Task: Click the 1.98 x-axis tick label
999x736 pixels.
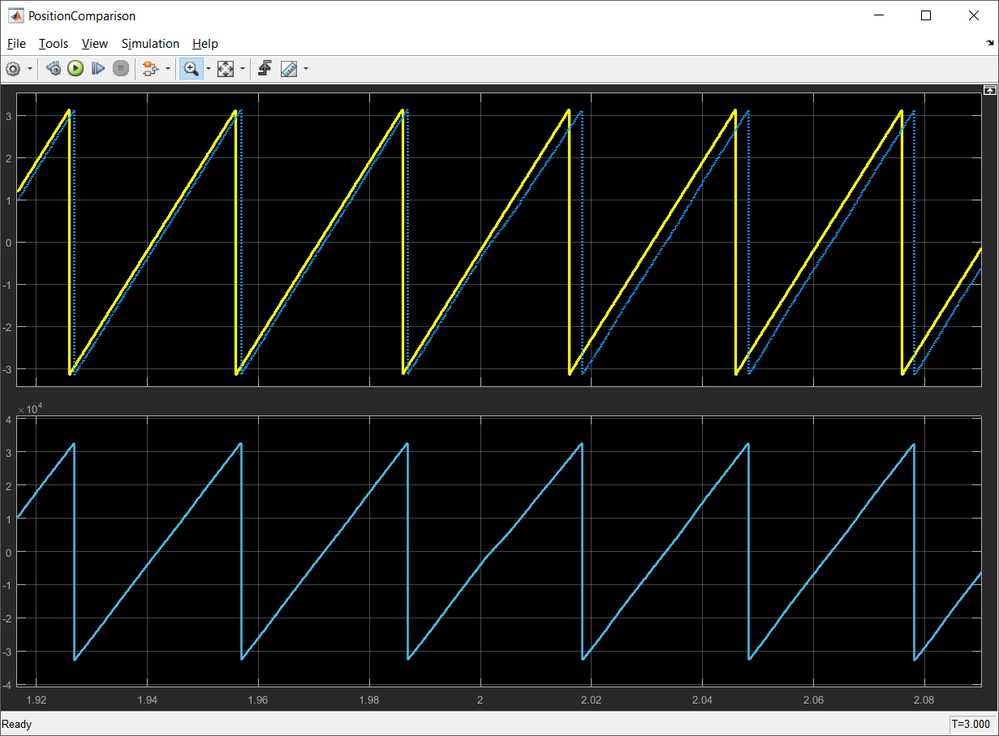Action: 369,700
